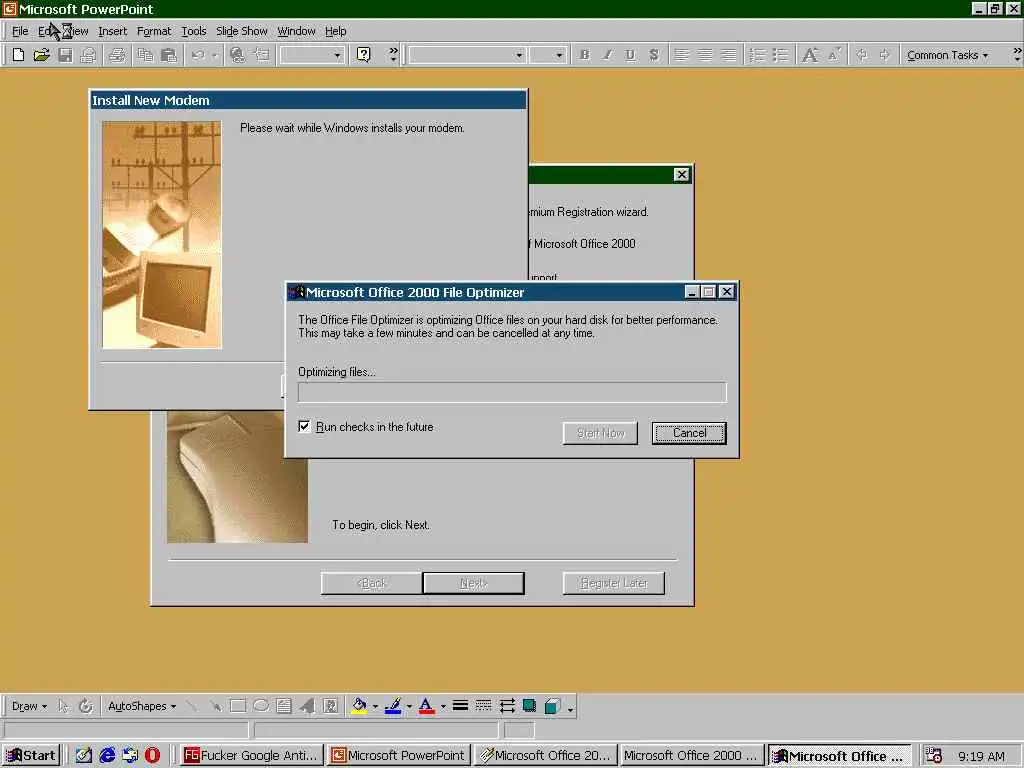The height and width of the screenshot is (768, 1024).
Task: Center align text
Action: [705, 55]
